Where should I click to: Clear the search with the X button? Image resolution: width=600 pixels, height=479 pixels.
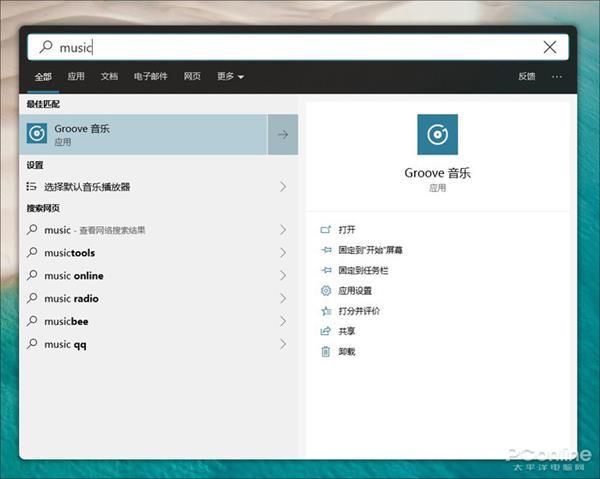coord(550,47)
